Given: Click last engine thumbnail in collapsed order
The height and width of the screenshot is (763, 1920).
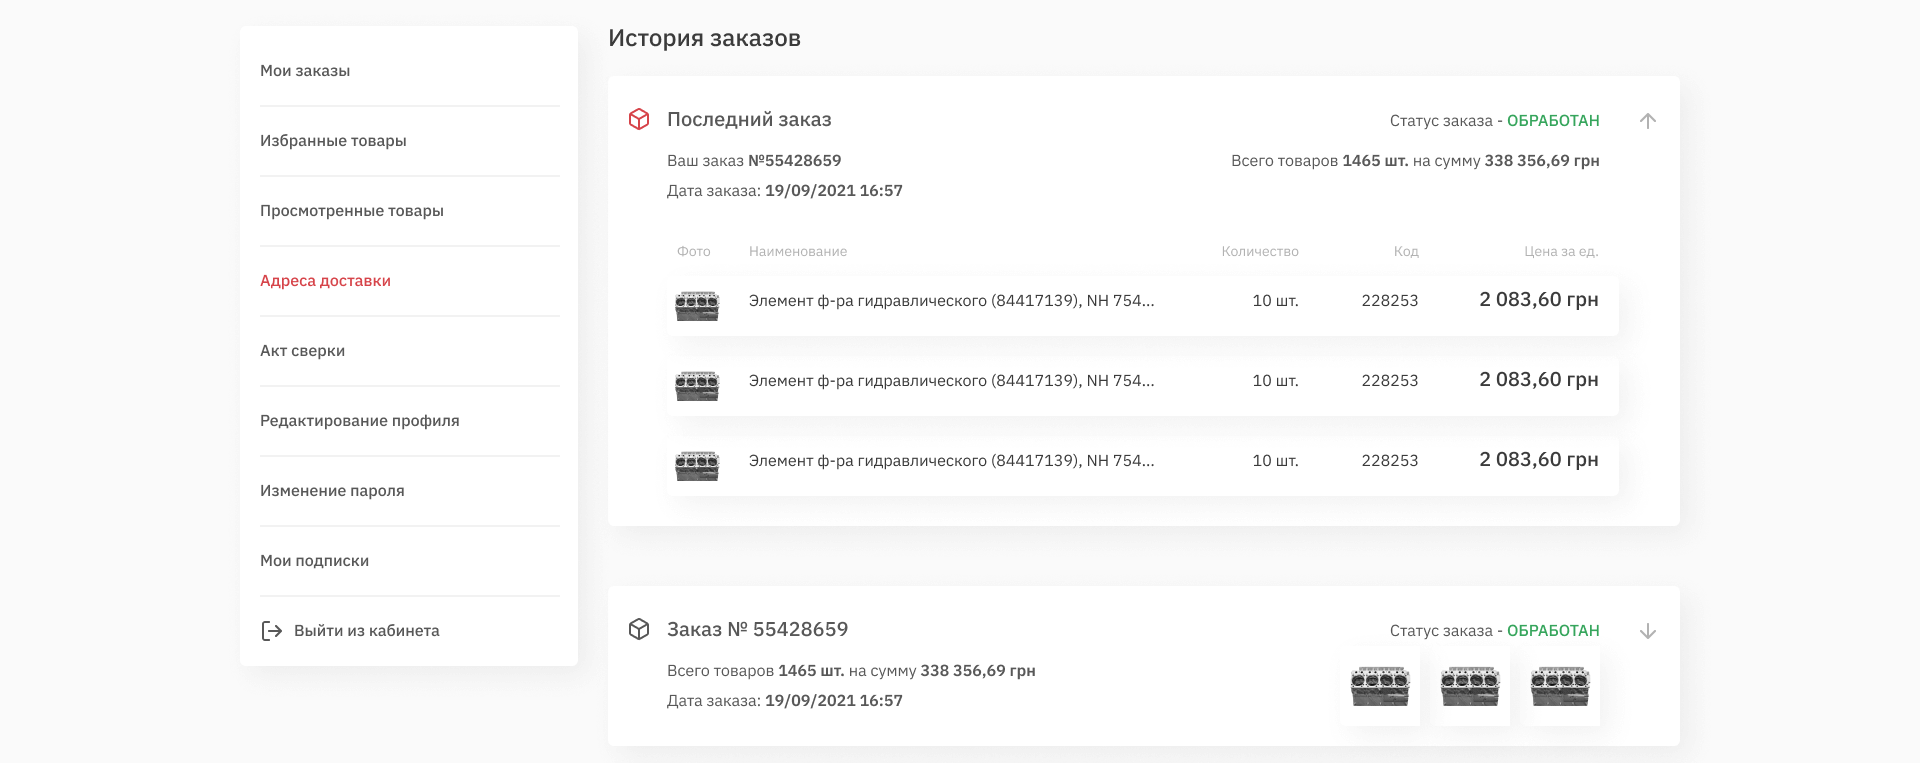Looking at the screenshot, I should (x=1560, y=687).
